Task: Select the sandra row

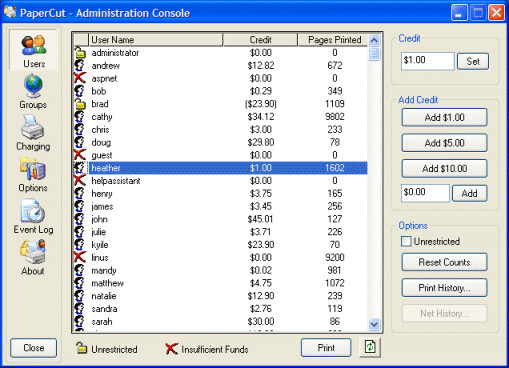Action: tap(220, 309)
